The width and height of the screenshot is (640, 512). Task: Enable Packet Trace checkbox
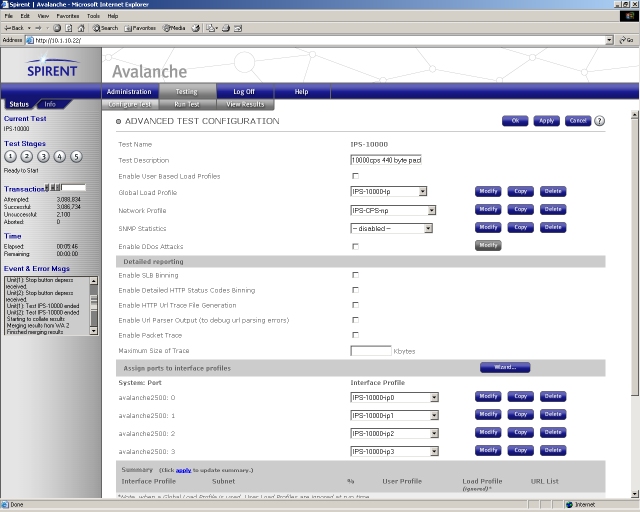356,335
